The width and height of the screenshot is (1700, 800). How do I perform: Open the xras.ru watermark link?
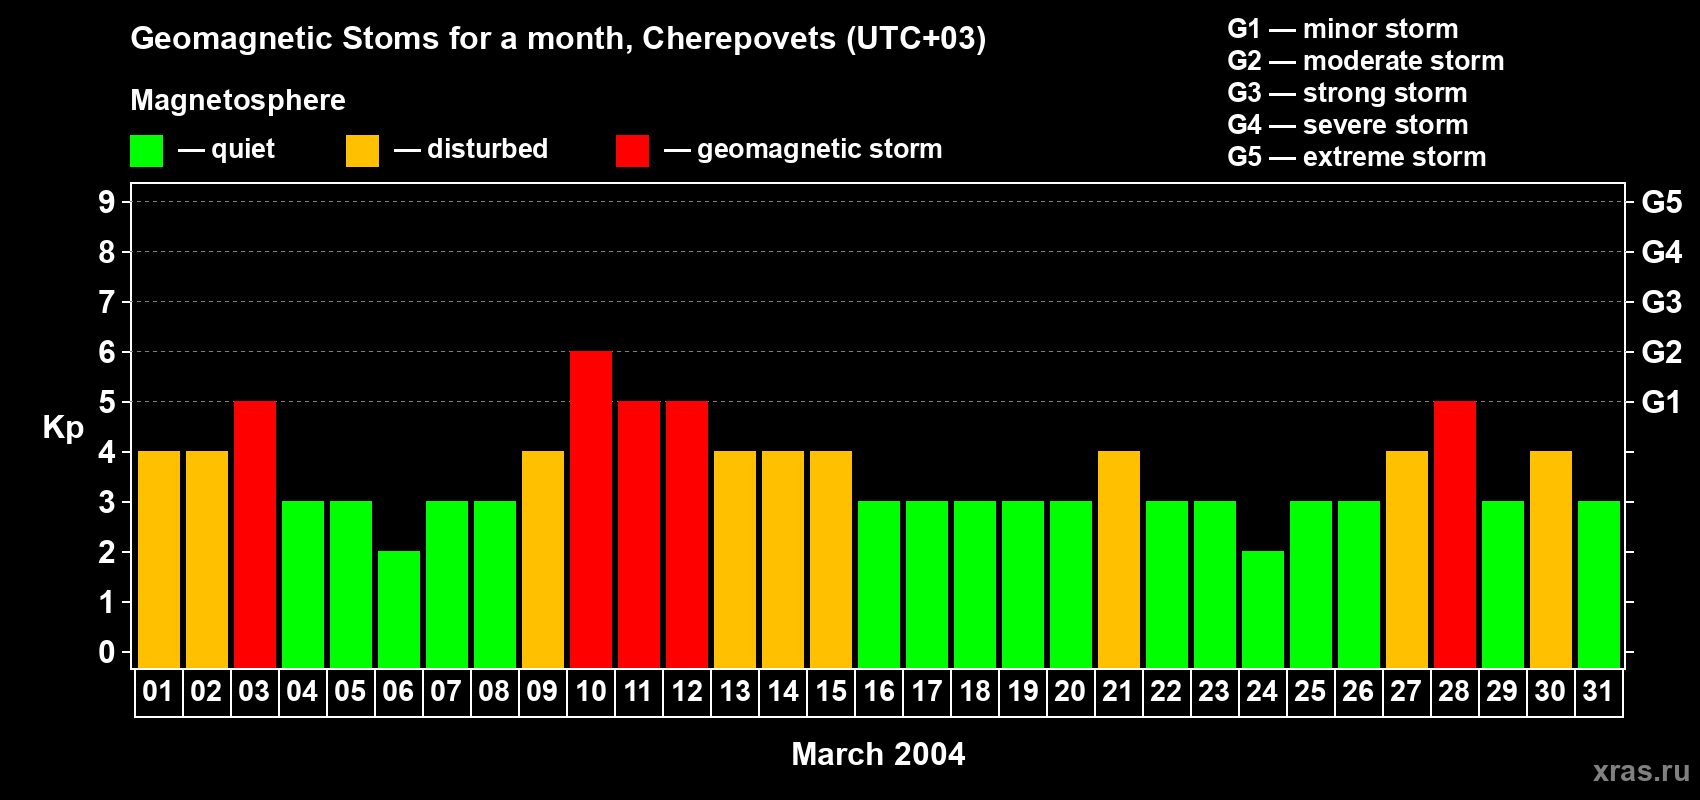1640,770
